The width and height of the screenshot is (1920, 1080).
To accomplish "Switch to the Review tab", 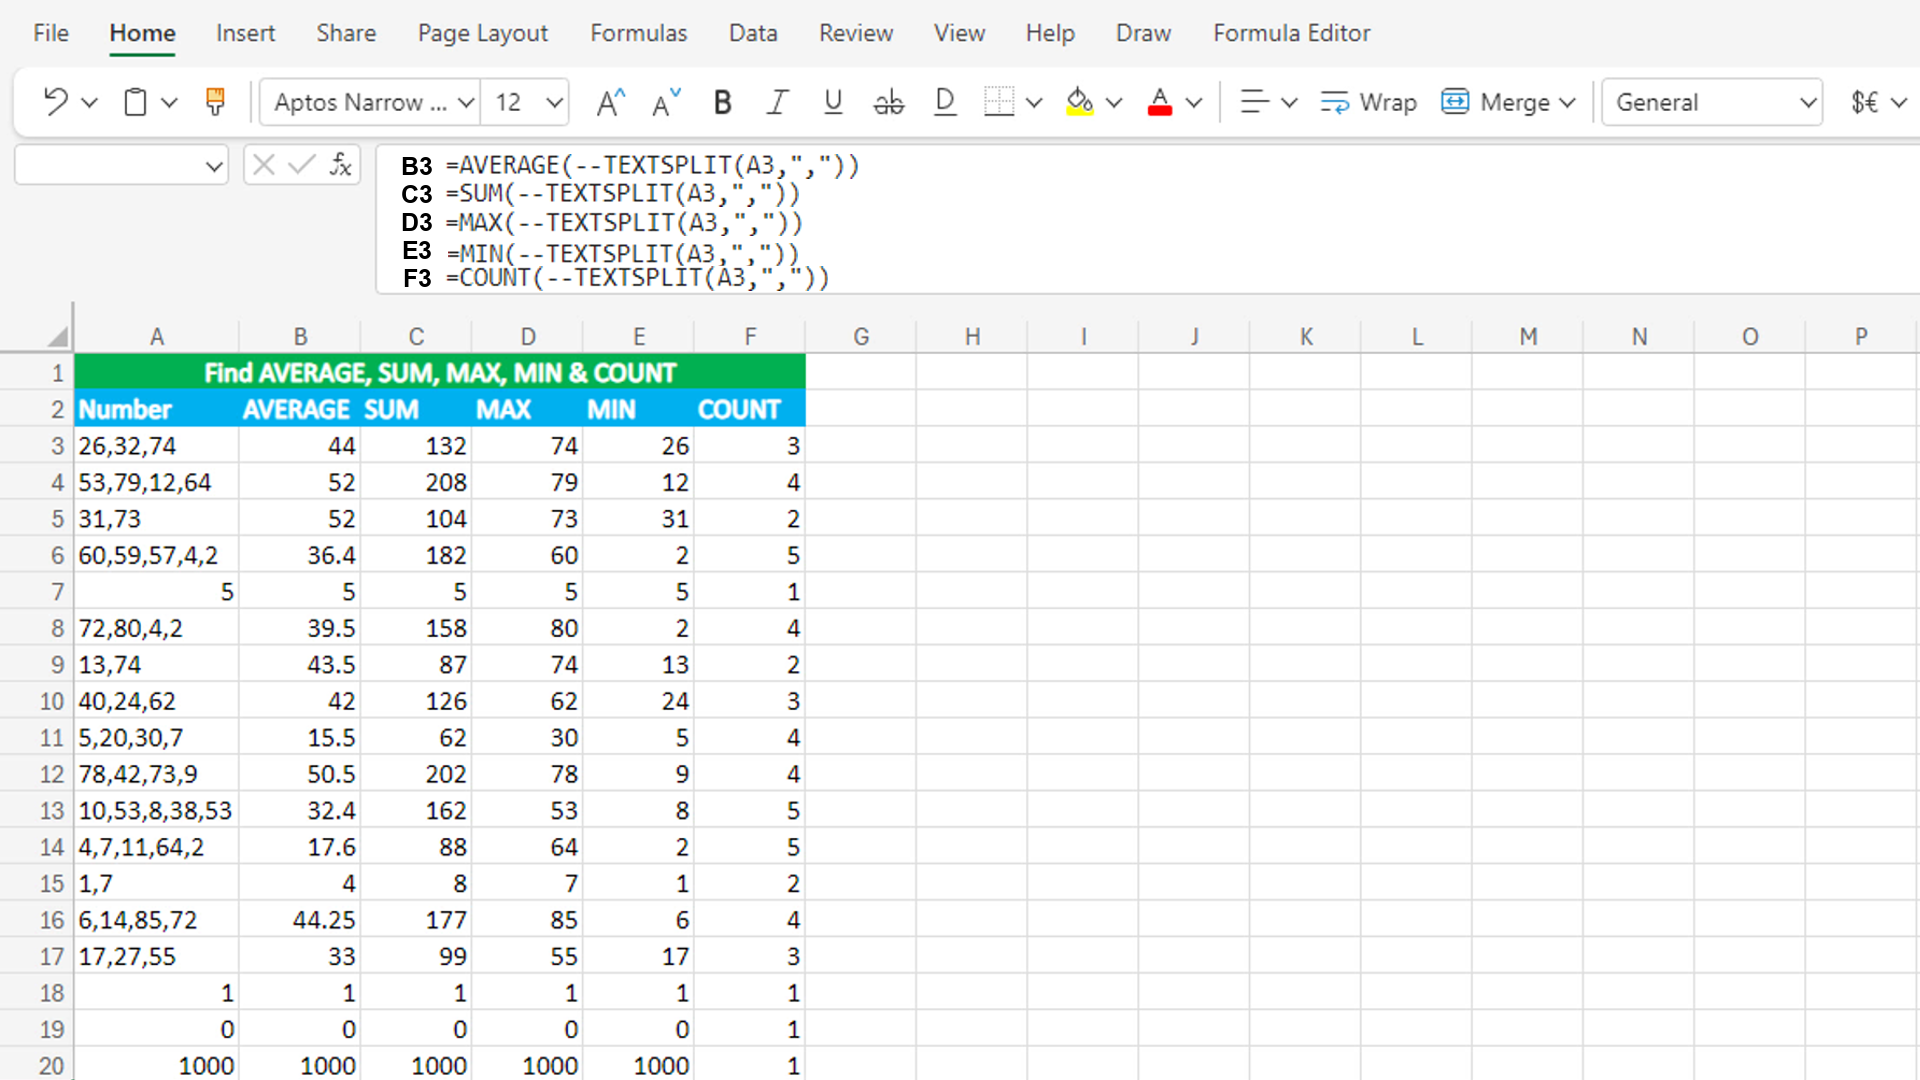I will 856,33.
